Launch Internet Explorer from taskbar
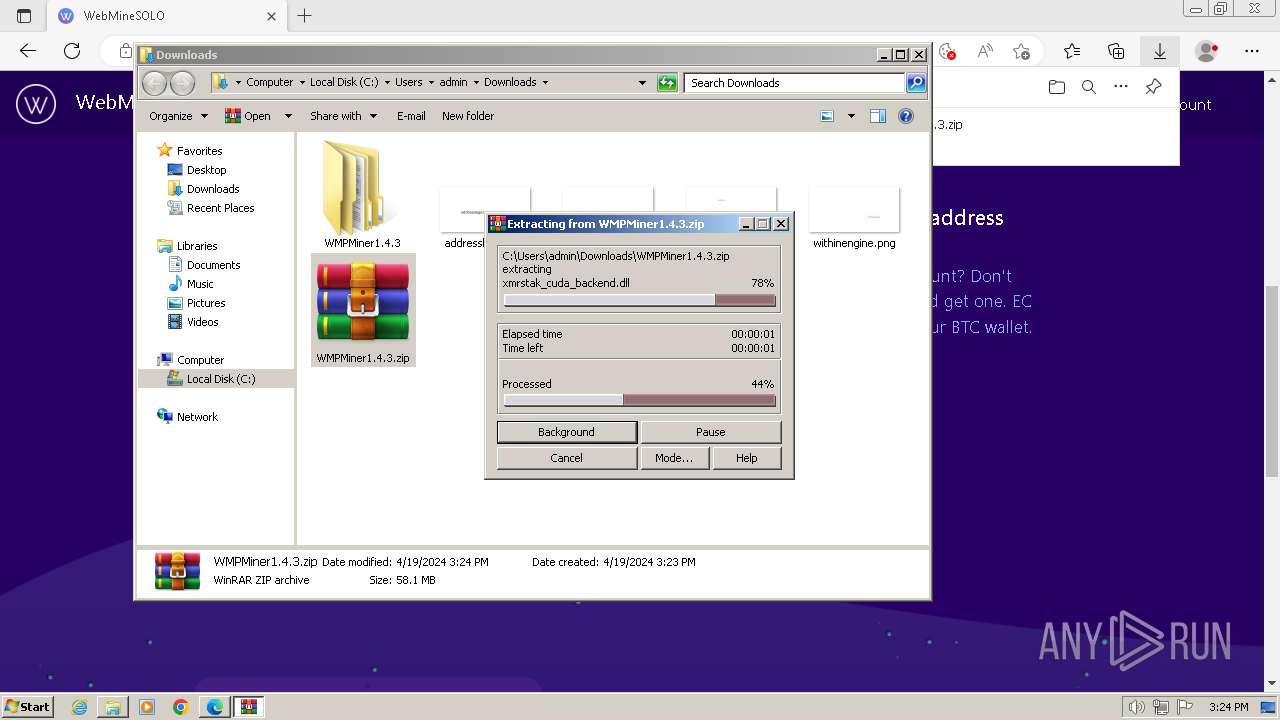 (x=79, y=707)
